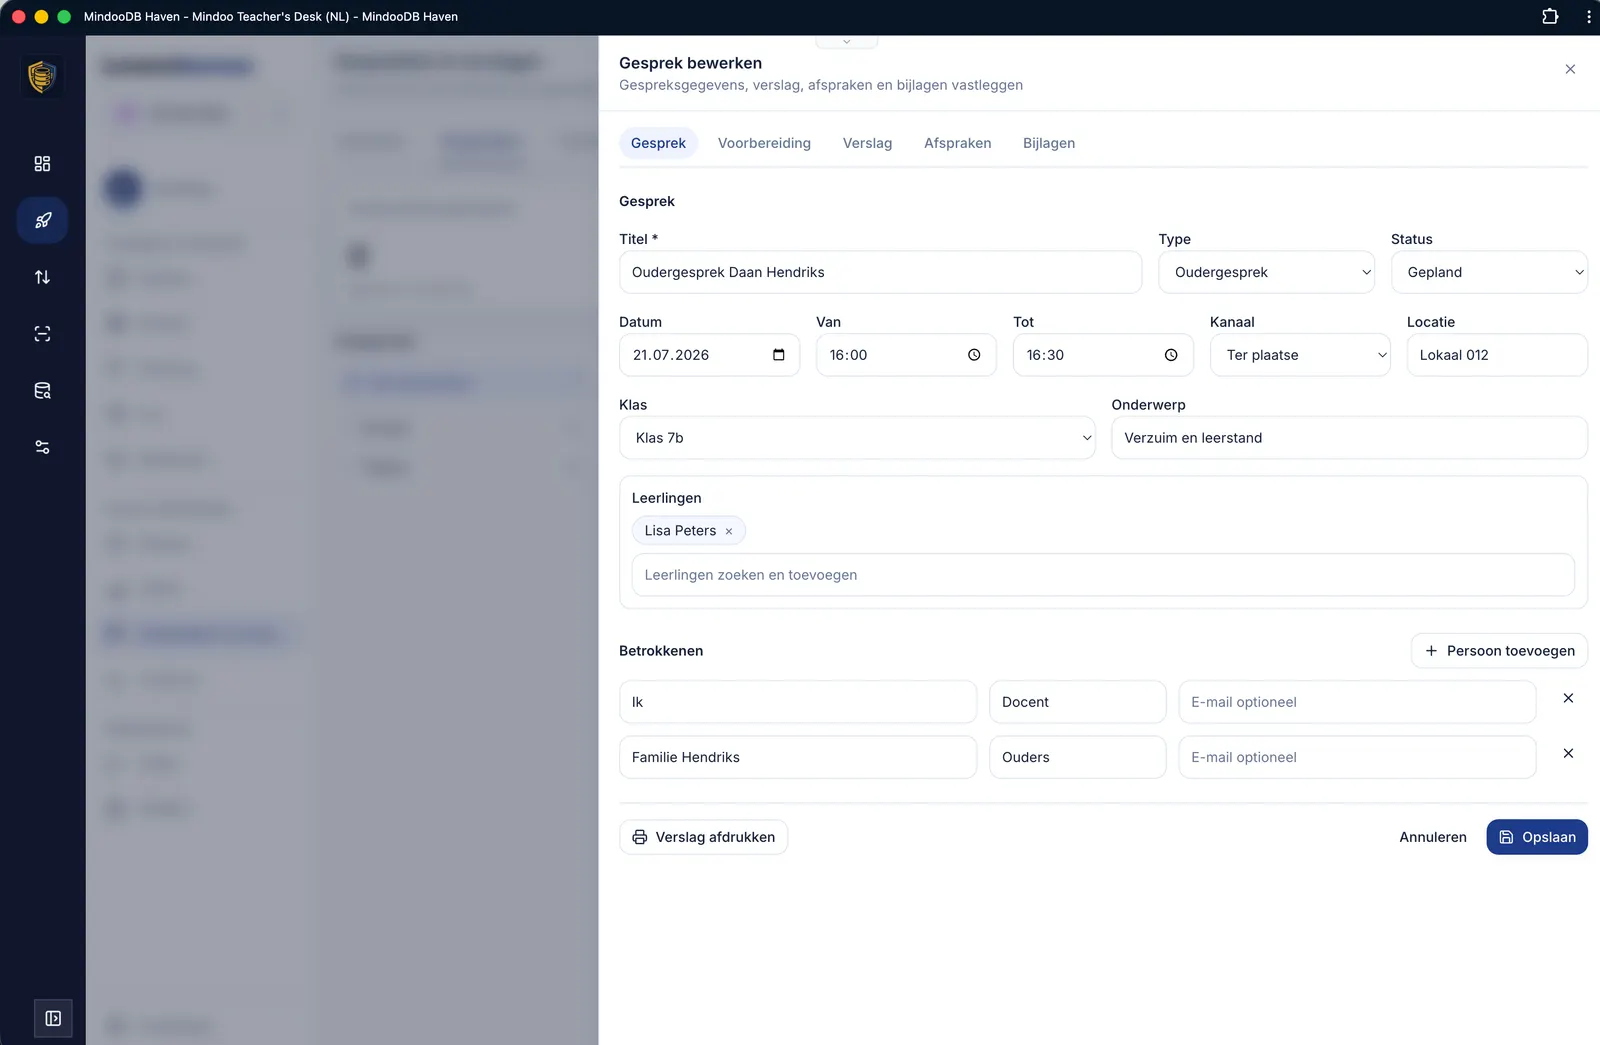Click the clock icon in Tot field
Viewport: 1600px width, 1045px height.
coord(1171,355)
